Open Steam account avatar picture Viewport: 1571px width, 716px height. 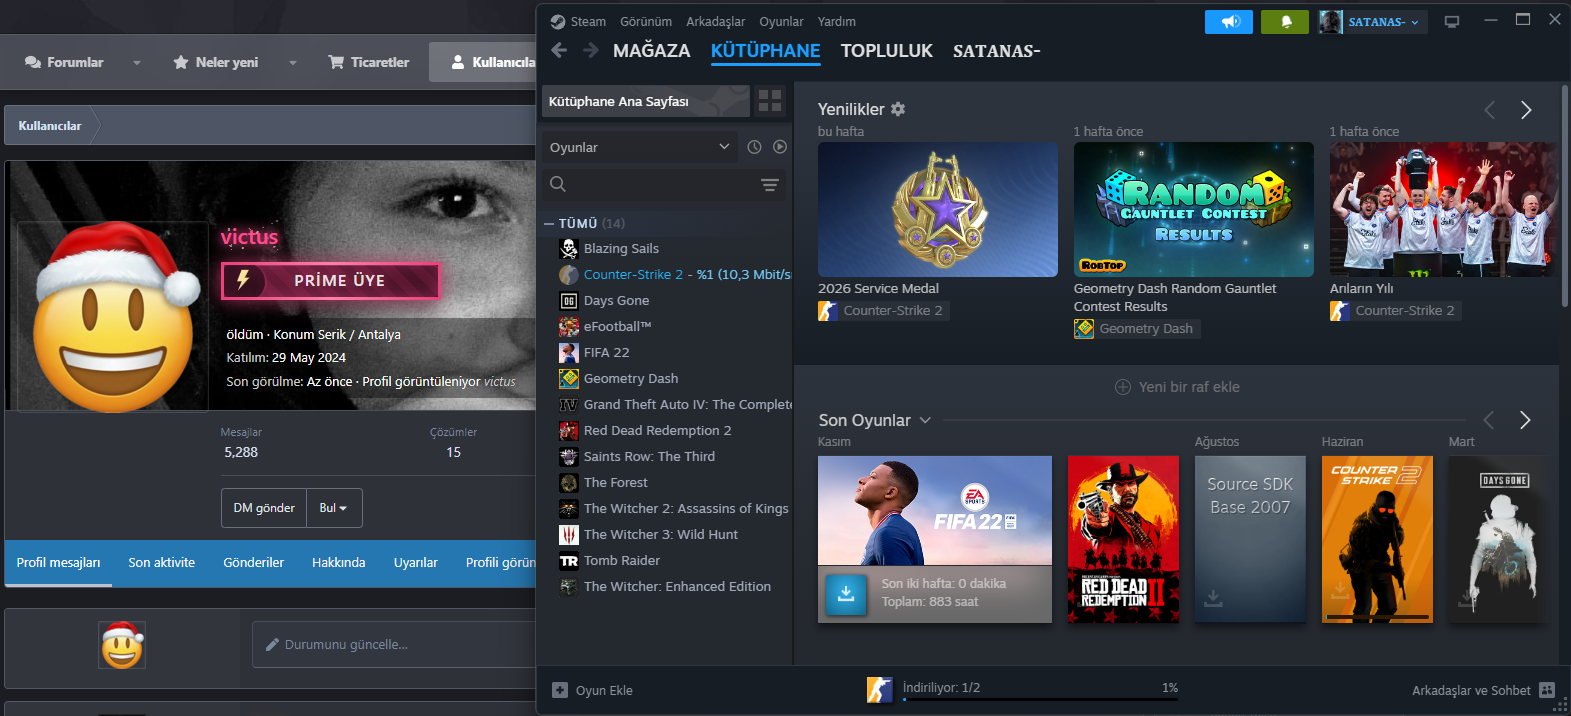[1331, 21]
